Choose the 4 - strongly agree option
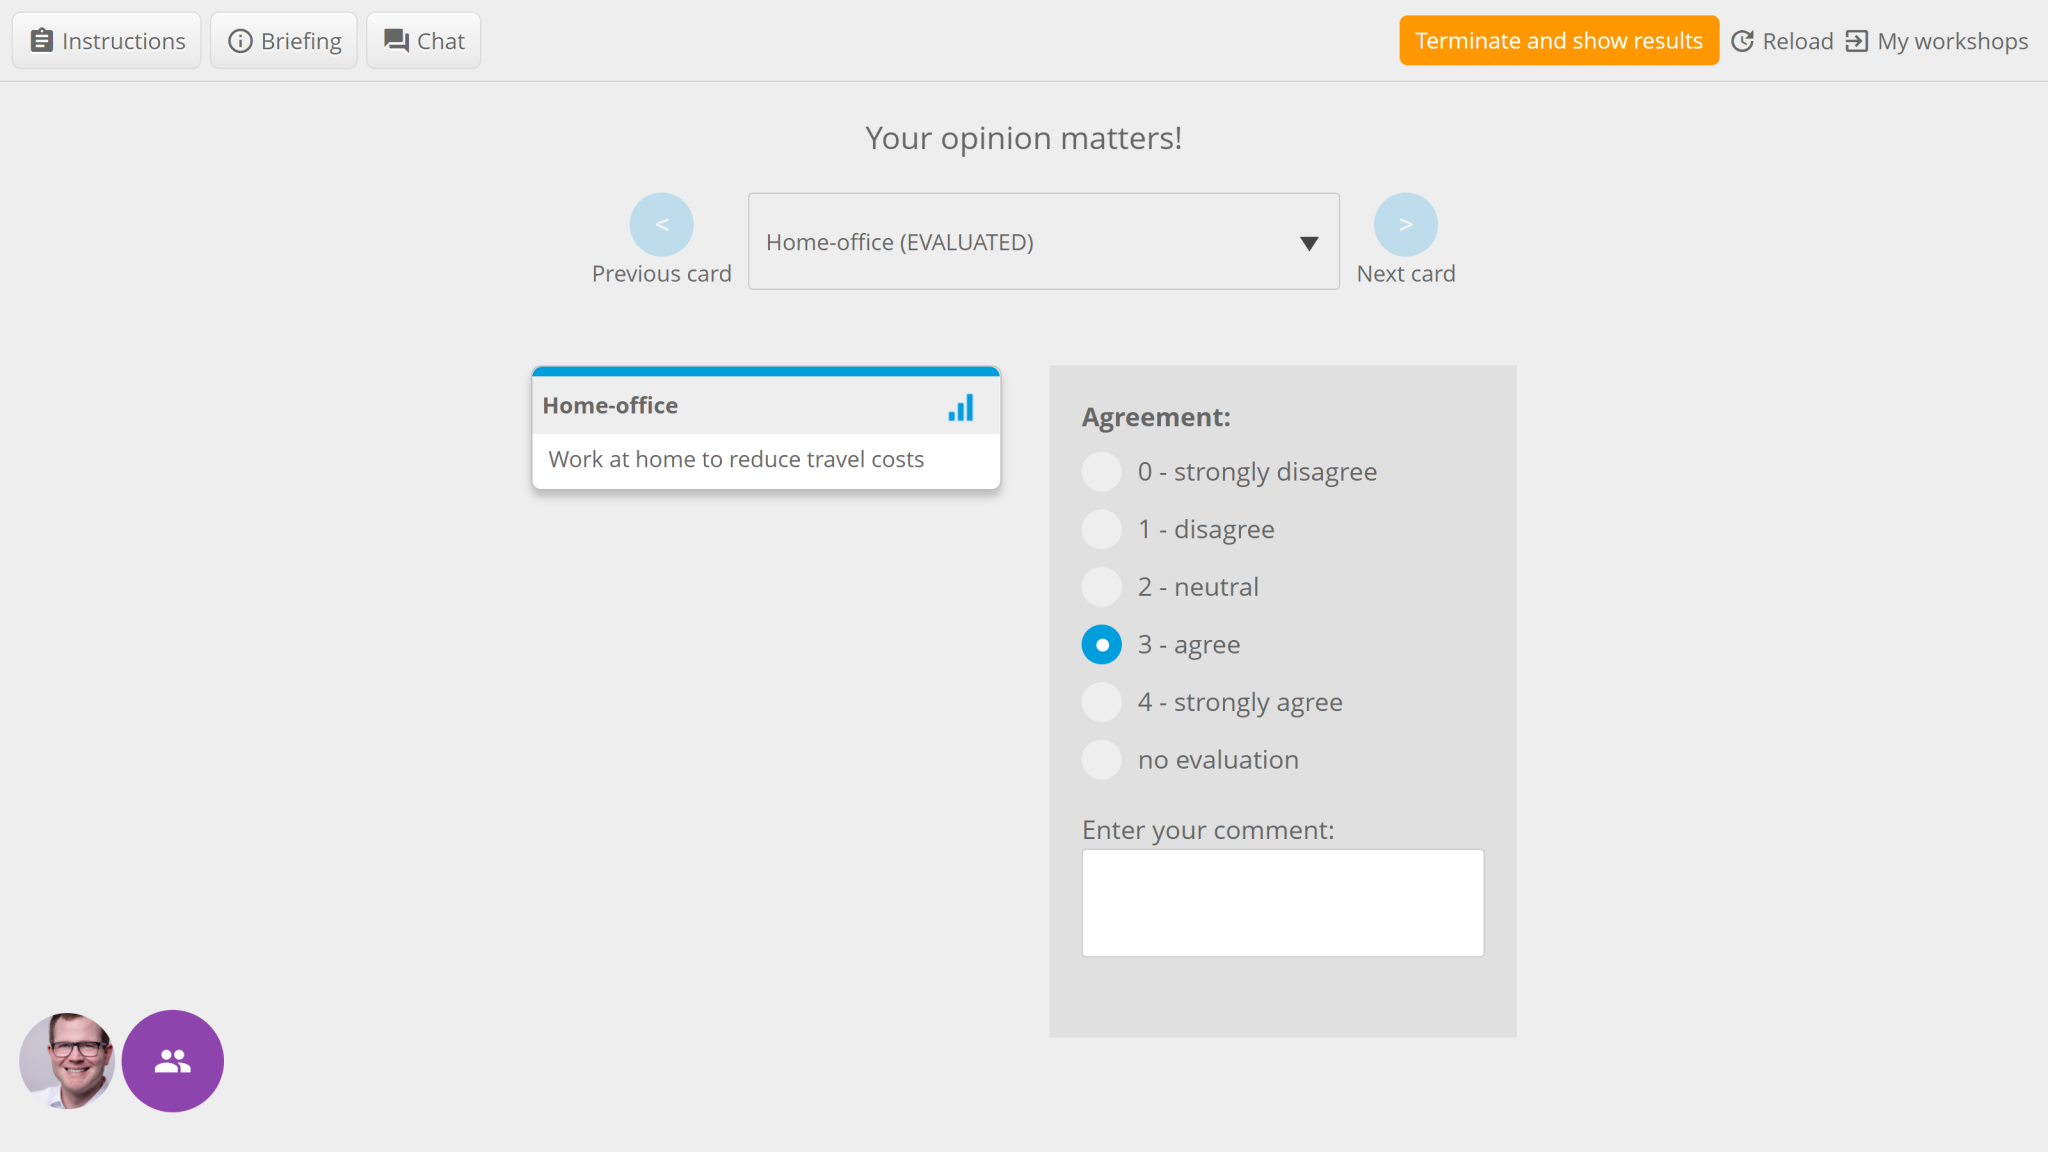 click(x=1101, y=701)
